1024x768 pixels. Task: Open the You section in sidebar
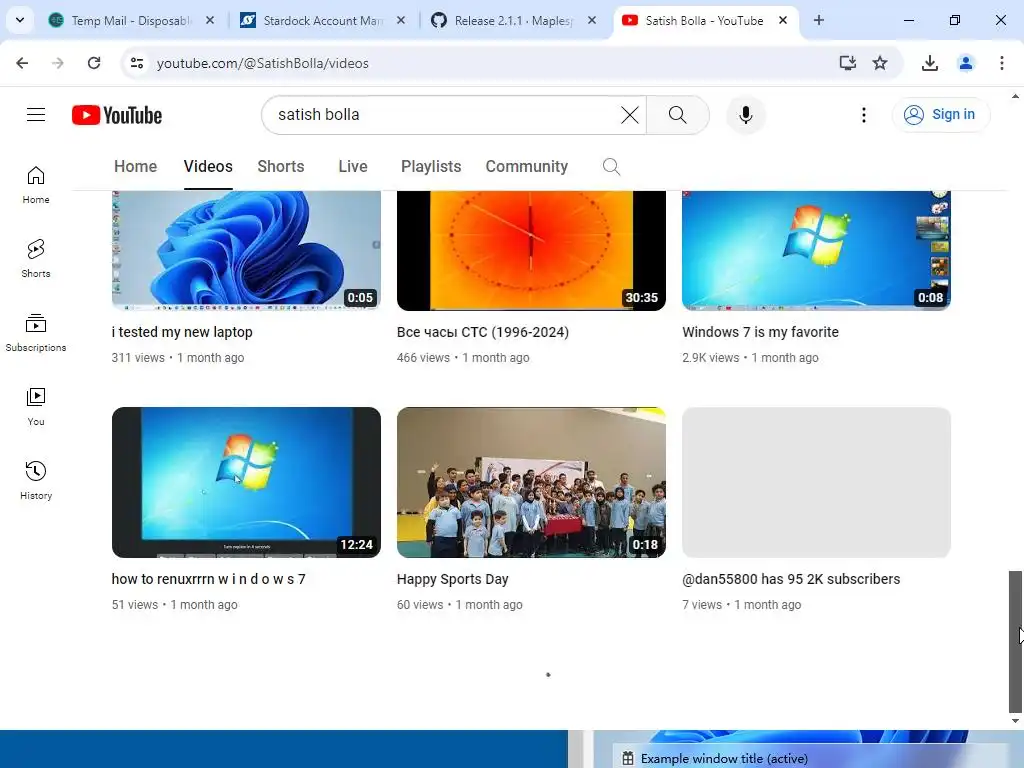[36, 406]
